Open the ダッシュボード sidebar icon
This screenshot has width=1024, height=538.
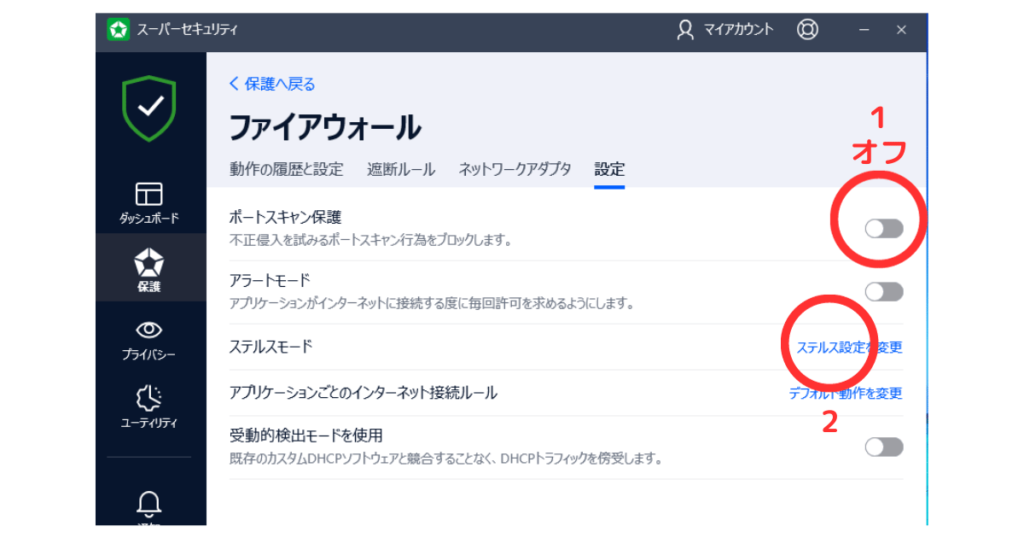click(x=150, y=192)
